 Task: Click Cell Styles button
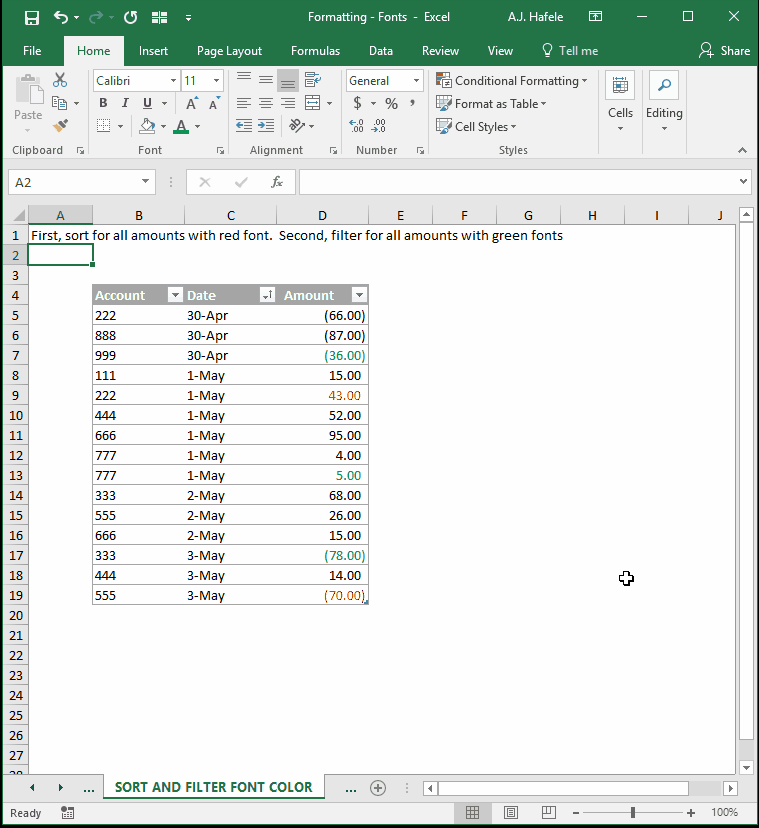click(476, 127)
